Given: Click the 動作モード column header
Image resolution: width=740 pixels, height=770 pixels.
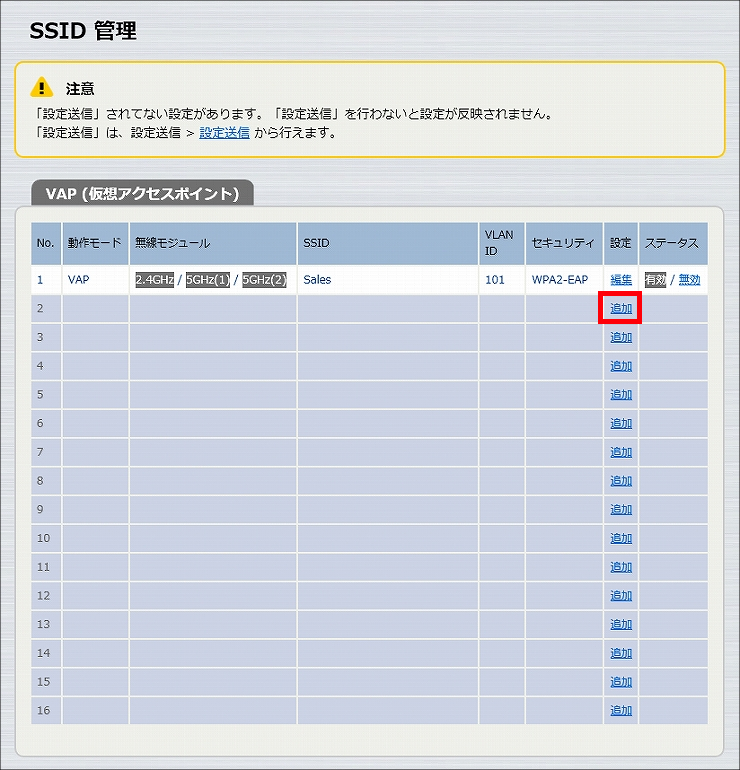Looking at the screenshot, I should 94,243.
